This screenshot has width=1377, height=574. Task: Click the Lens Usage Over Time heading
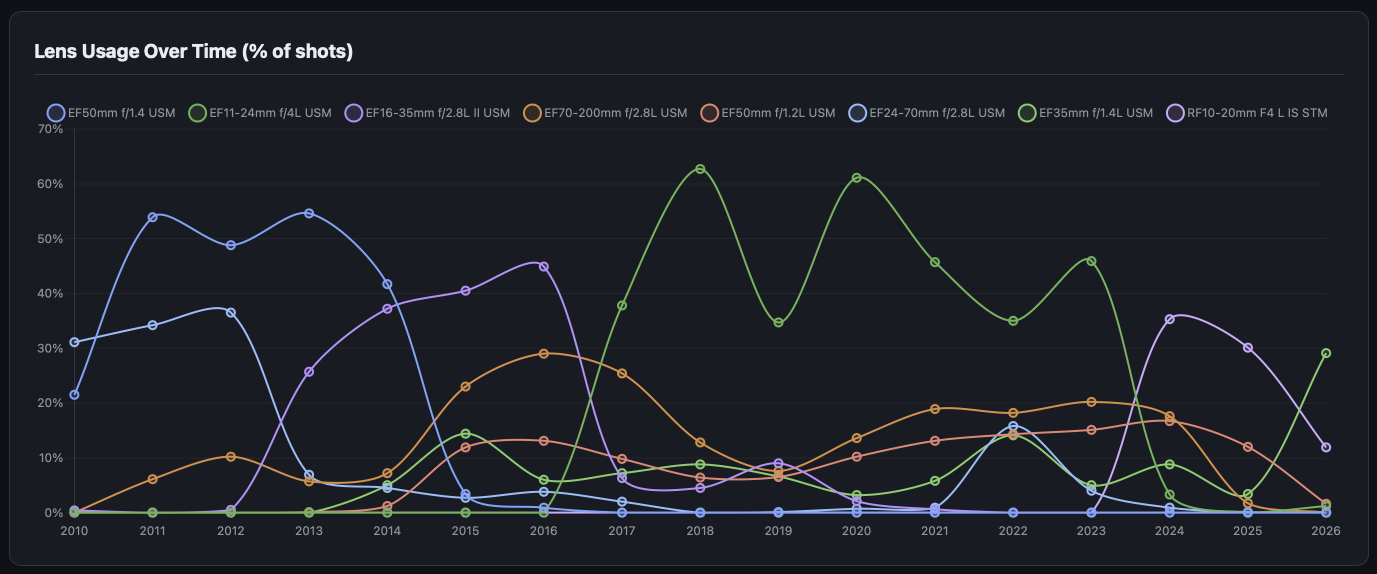[193, 51]
